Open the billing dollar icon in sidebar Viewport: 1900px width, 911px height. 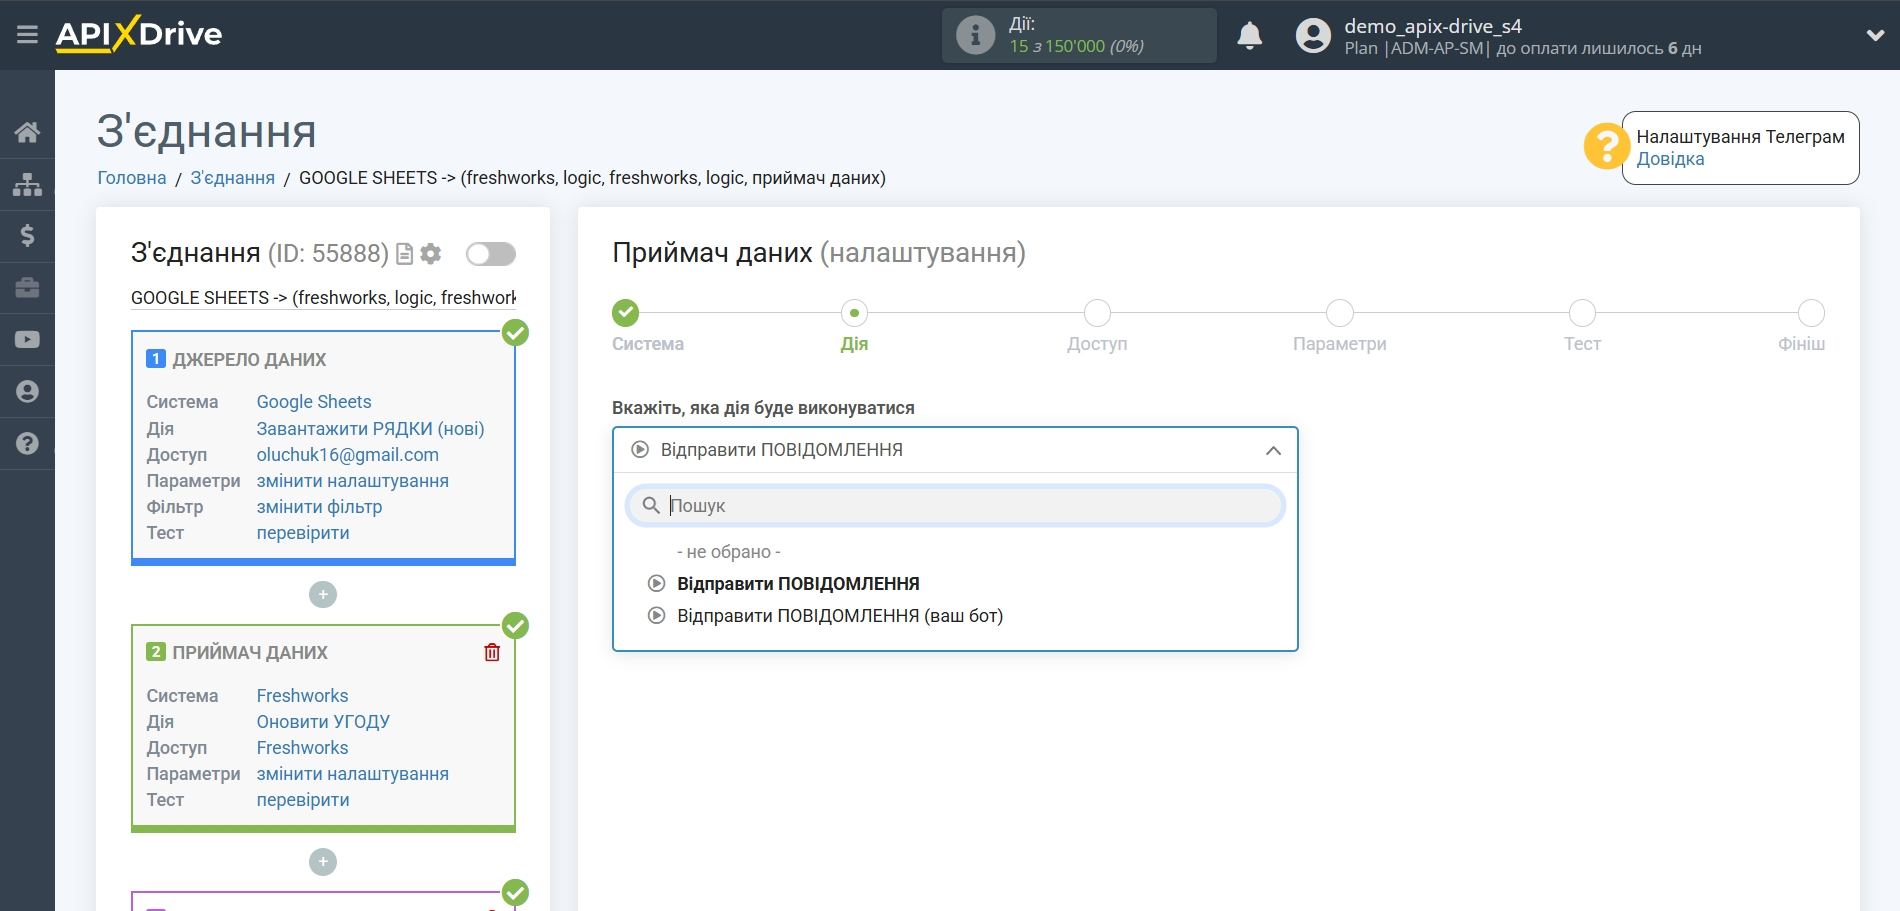[27, 236]
